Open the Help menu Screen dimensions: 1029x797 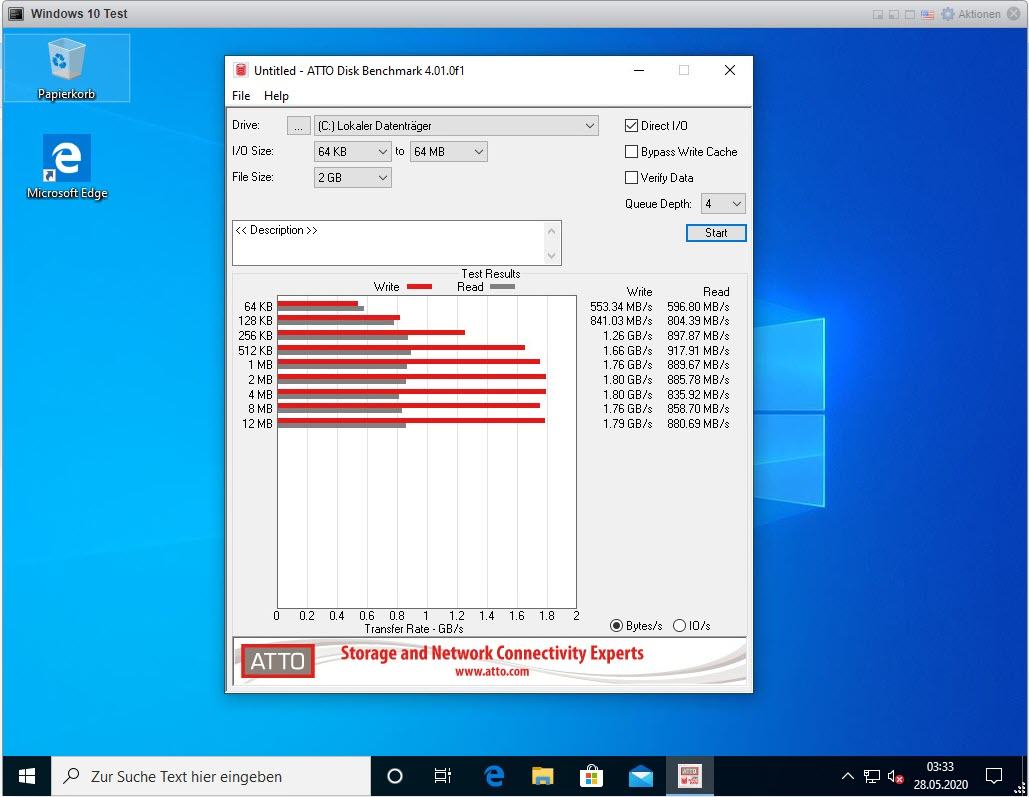[x=276, y=96]
